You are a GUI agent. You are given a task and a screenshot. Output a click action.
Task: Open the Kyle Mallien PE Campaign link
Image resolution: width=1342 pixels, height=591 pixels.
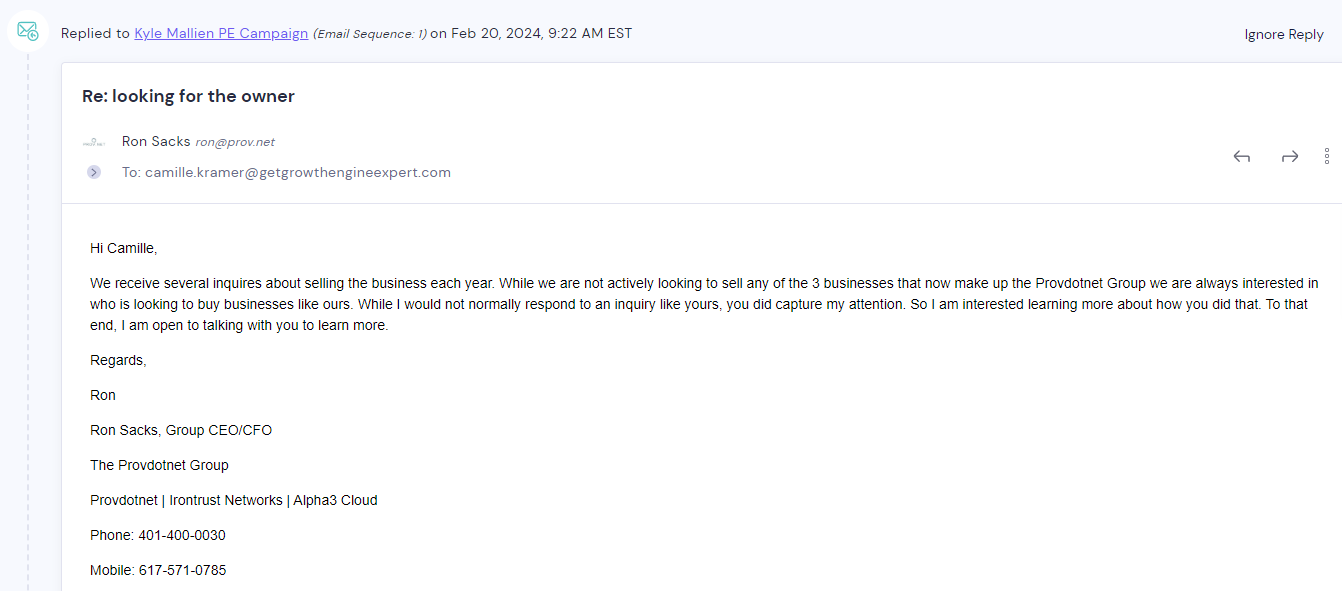[221, 33]
